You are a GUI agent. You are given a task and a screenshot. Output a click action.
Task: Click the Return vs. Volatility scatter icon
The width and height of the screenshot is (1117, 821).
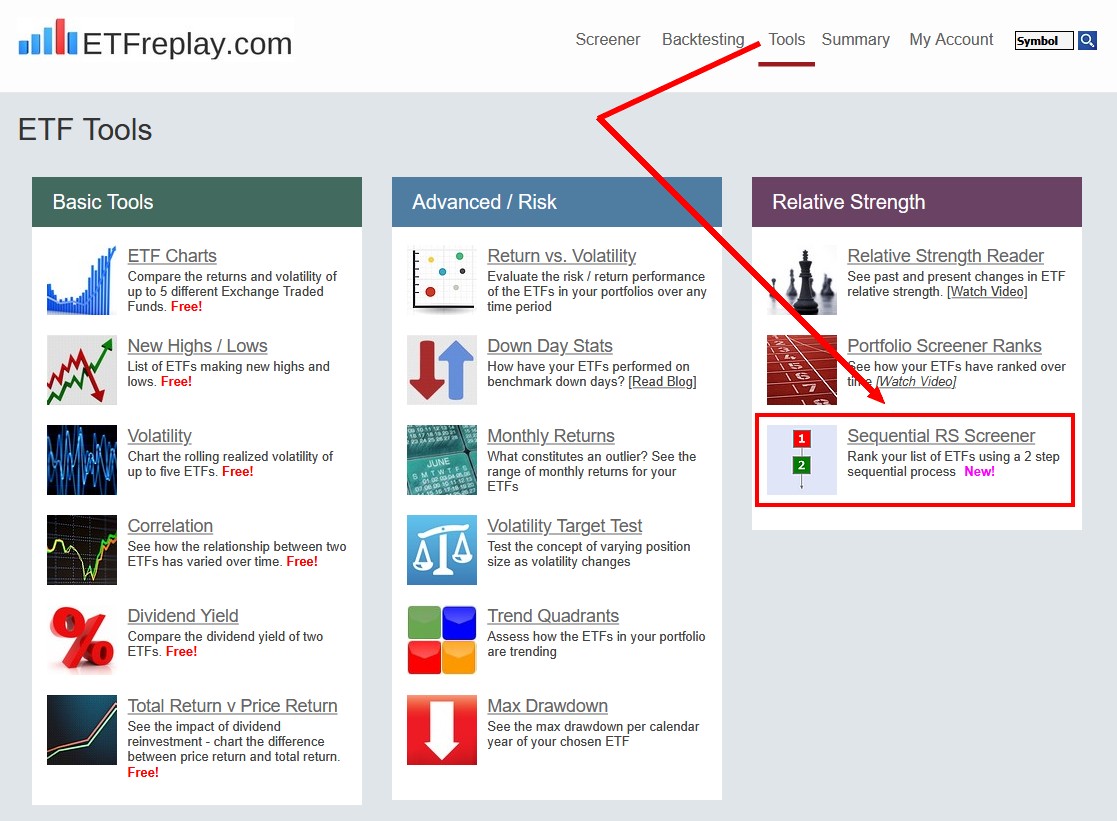click(x=442, y=280)
